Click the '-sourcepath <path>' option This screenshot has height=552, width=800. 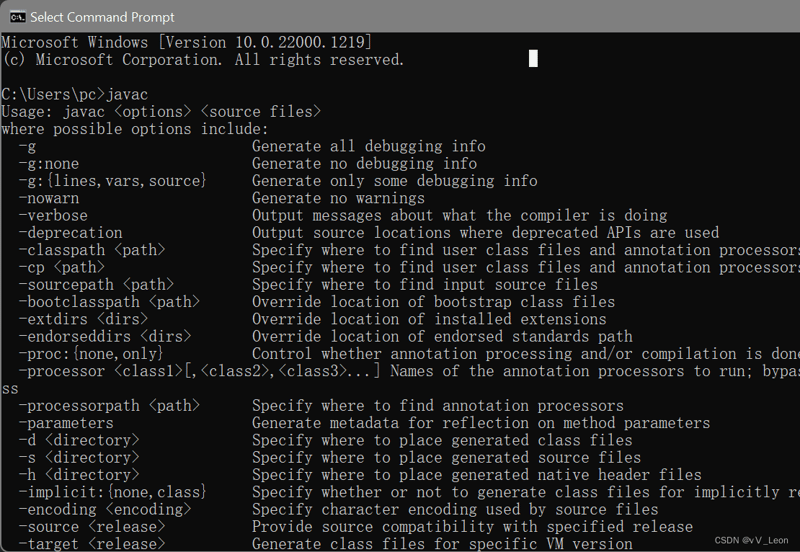[96, 285]
